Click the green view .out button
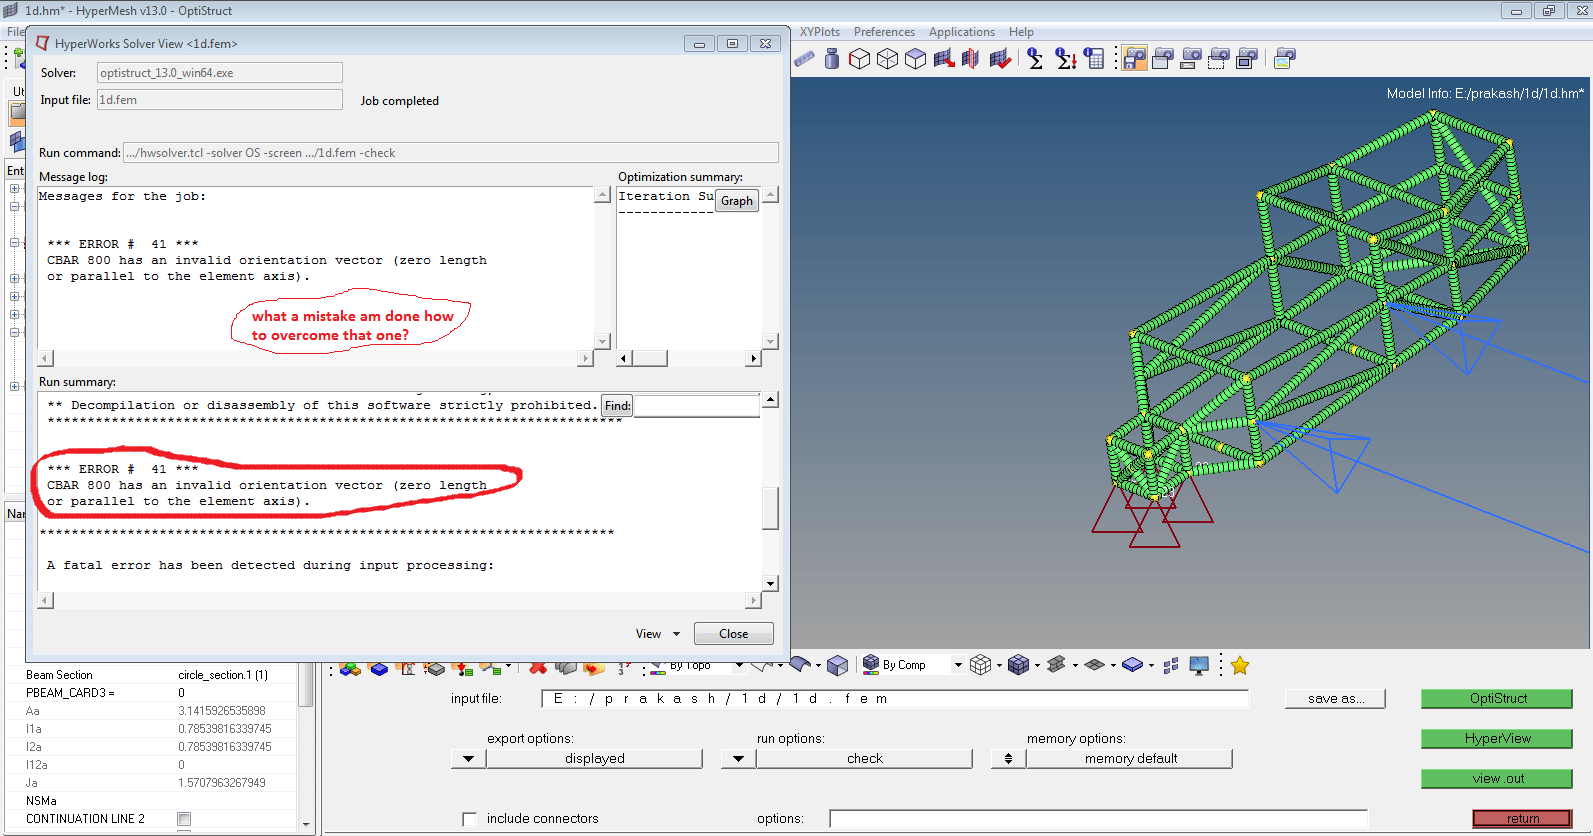This screenshot has width=1593, height=836. [x=1497, y=779]
